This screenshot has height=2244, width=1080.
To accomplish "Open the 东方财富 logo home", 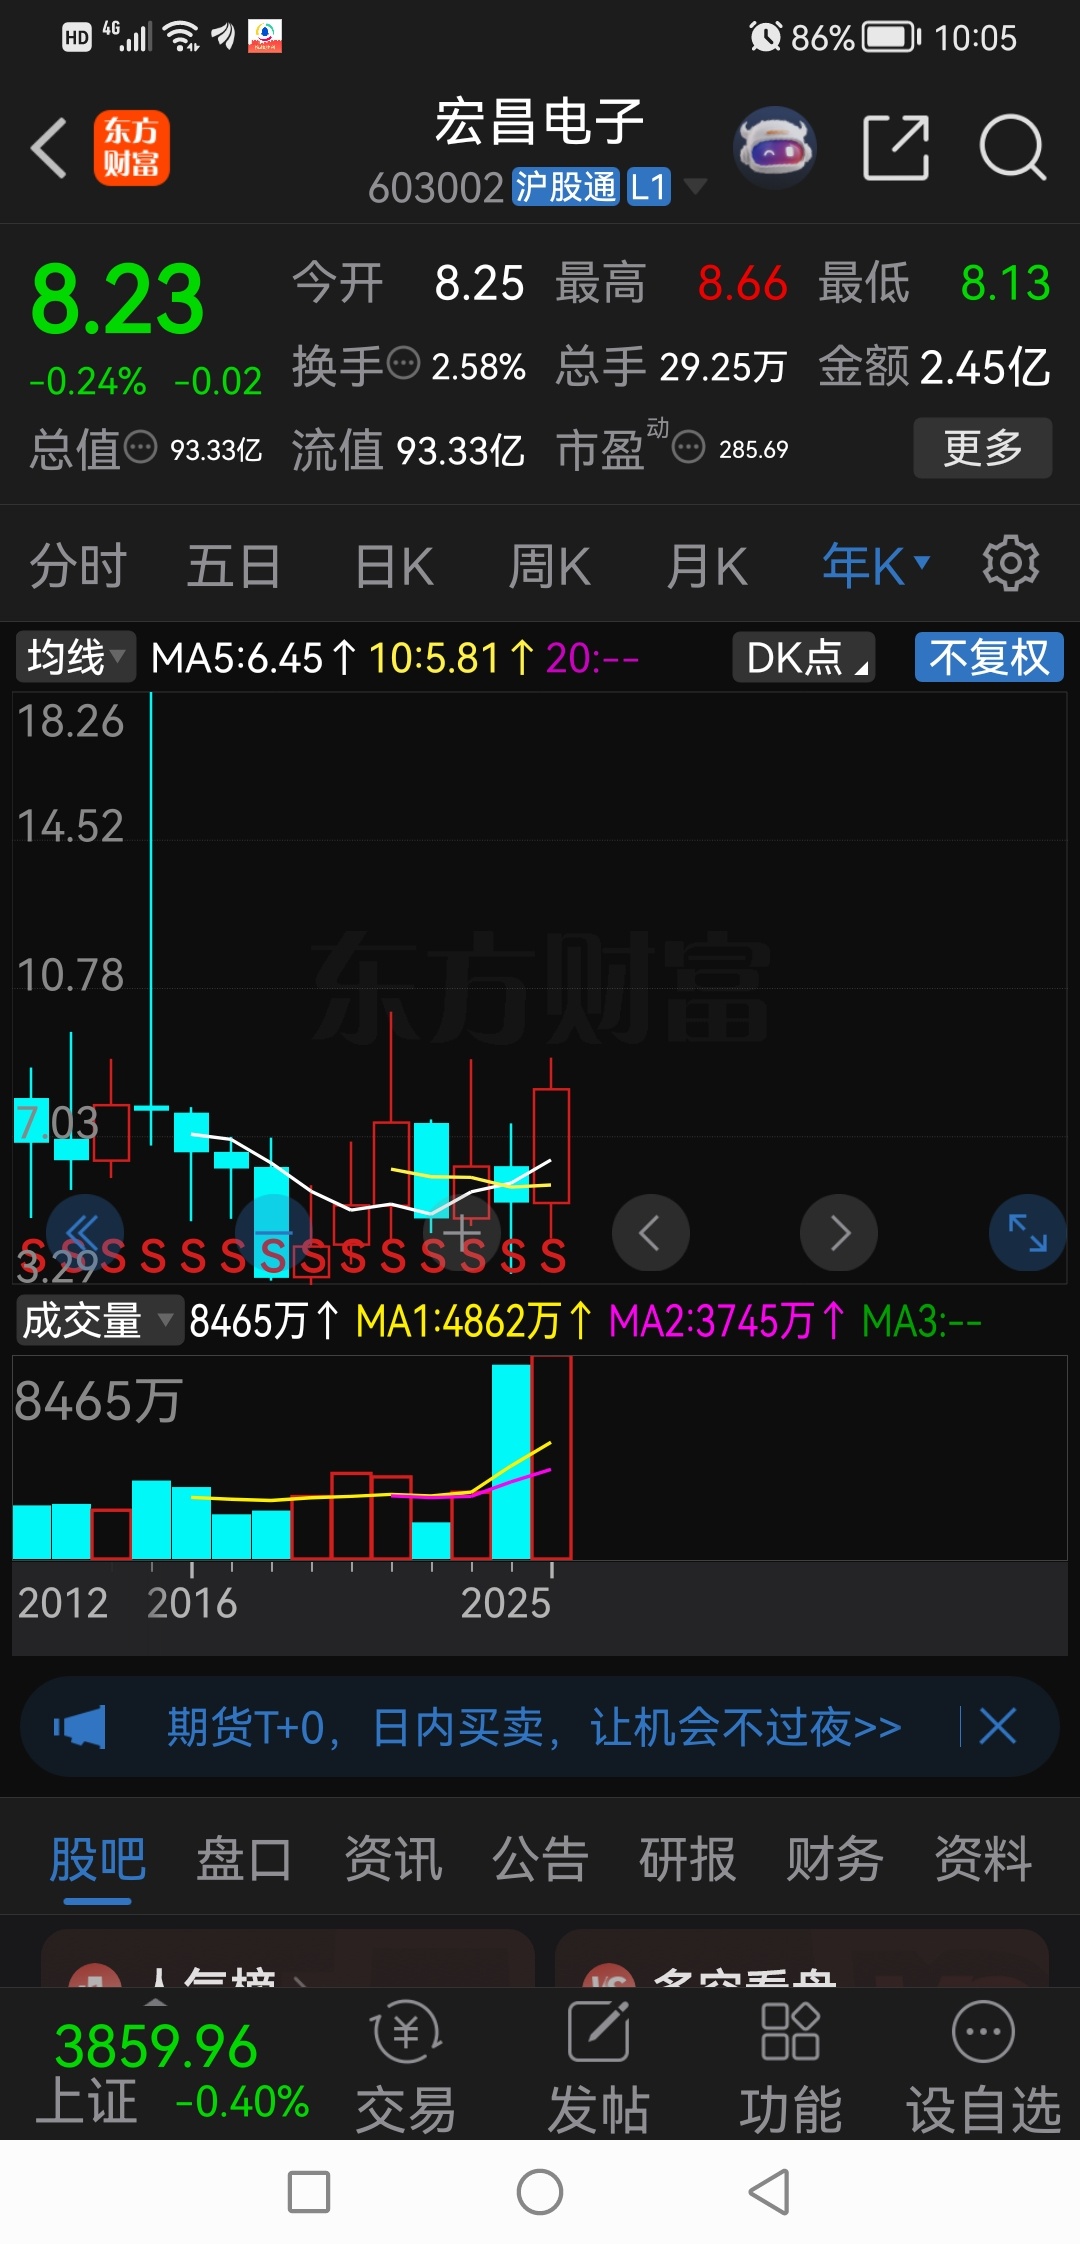I will point(131,148).
